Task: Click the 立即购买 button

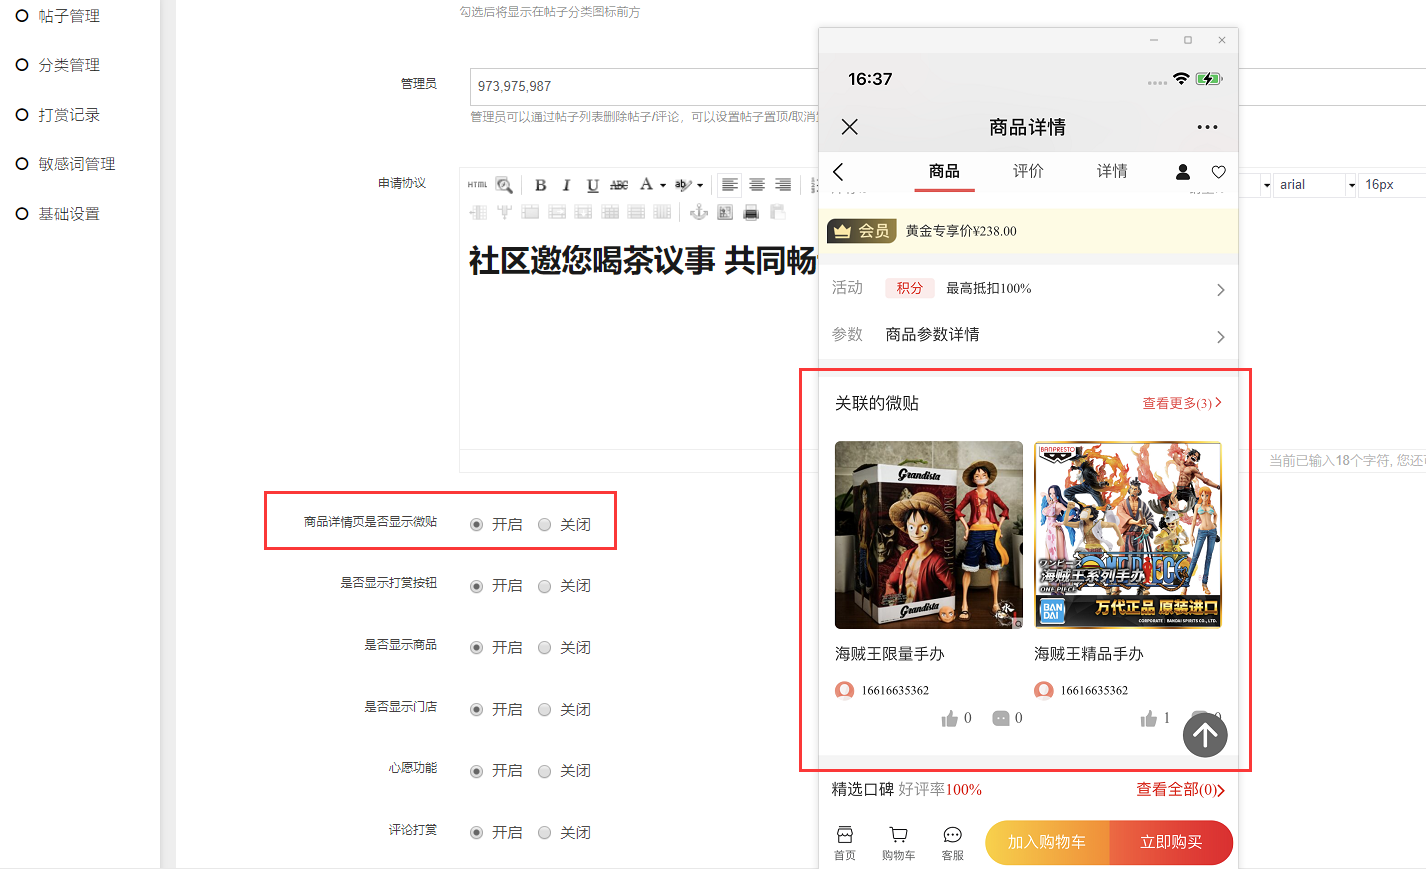Action: (x=1171, y=842)
